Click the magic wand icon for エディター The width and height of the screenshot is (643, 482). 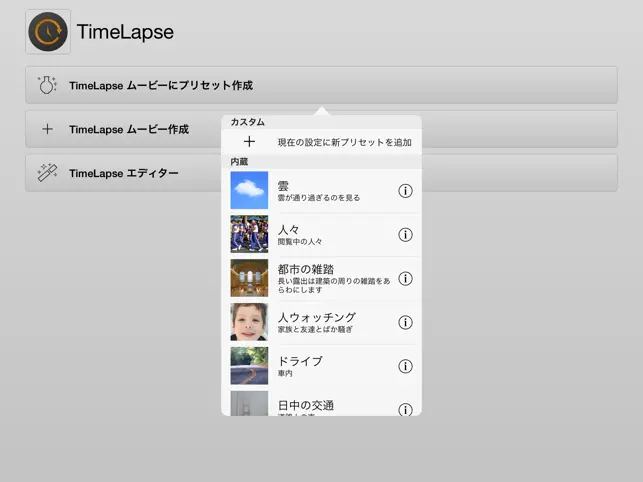(x=47, y=172)
